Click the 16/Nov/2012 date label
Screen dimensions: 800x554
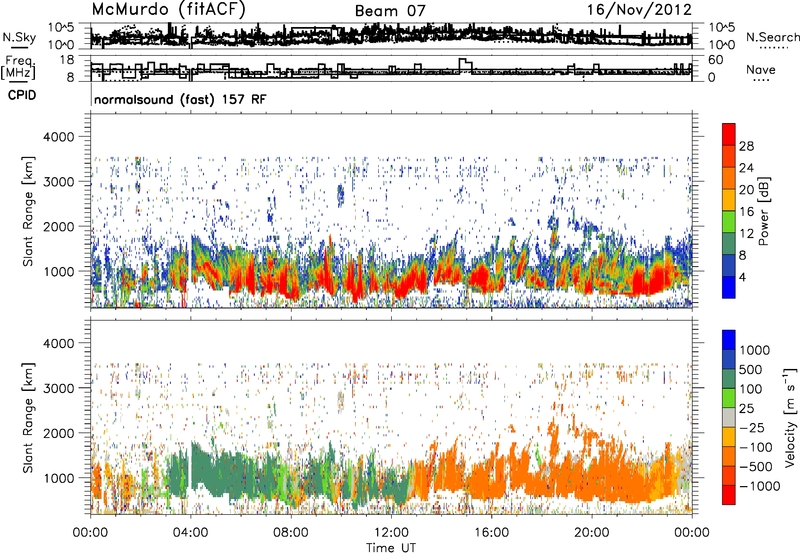coord(639,10)
